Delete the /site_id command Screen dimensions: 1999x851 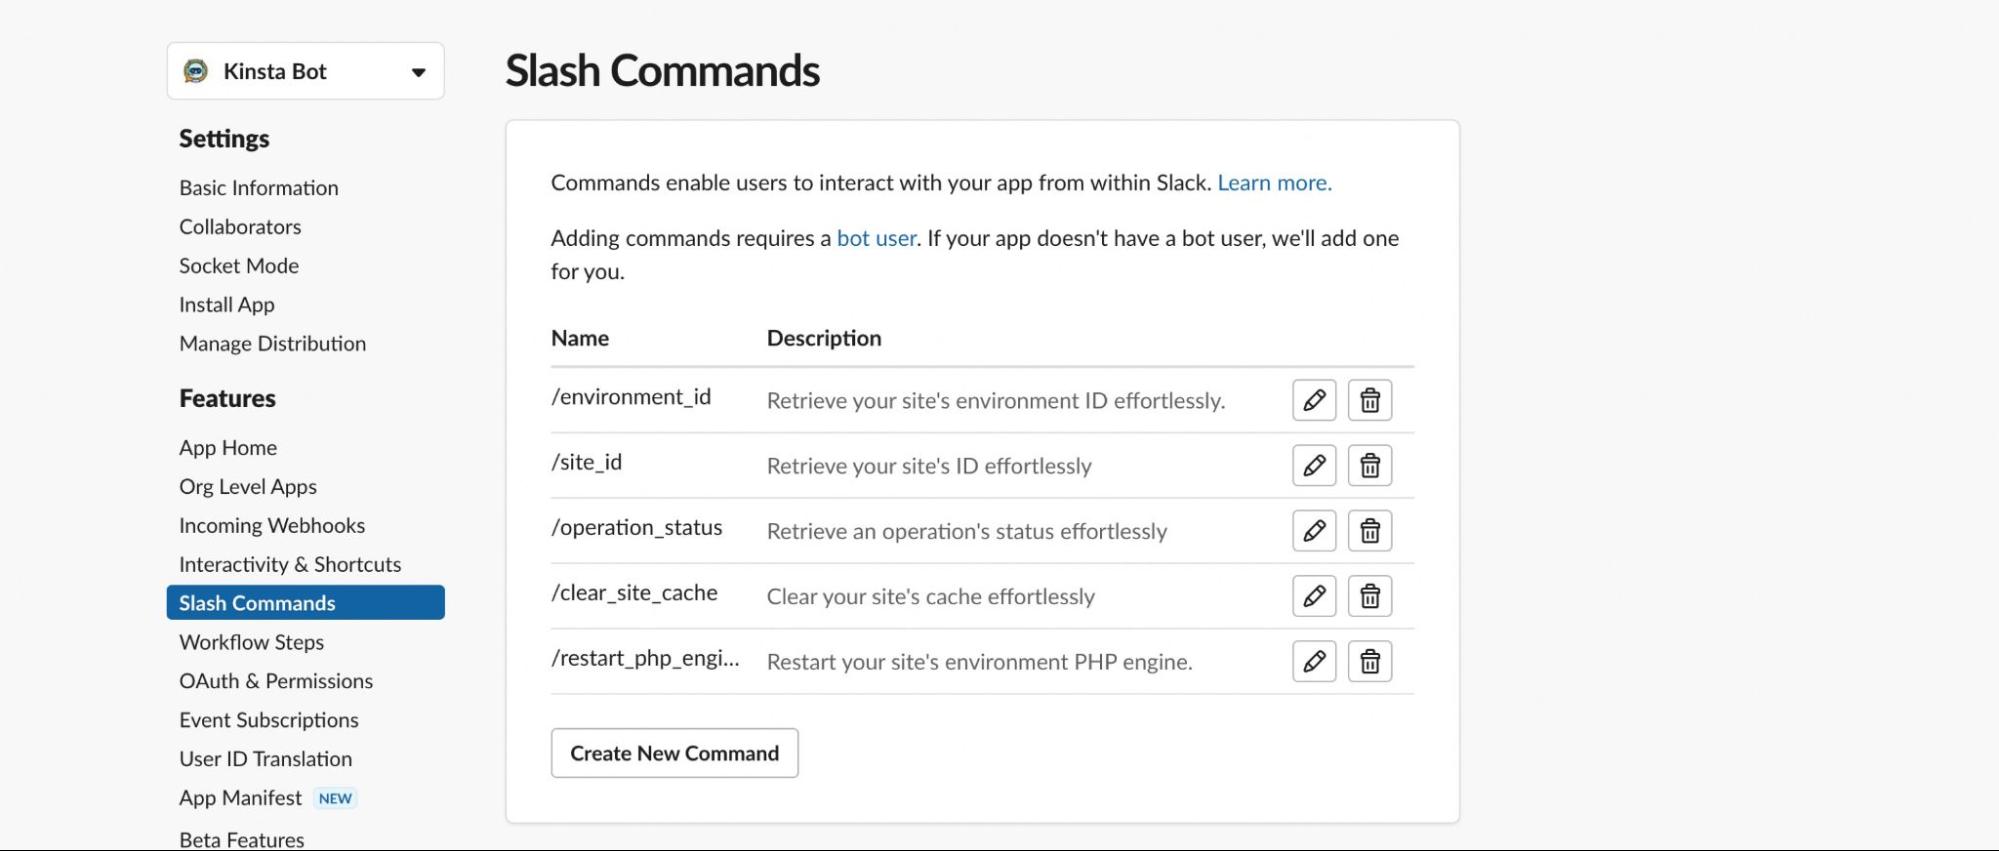(1370, 465)
